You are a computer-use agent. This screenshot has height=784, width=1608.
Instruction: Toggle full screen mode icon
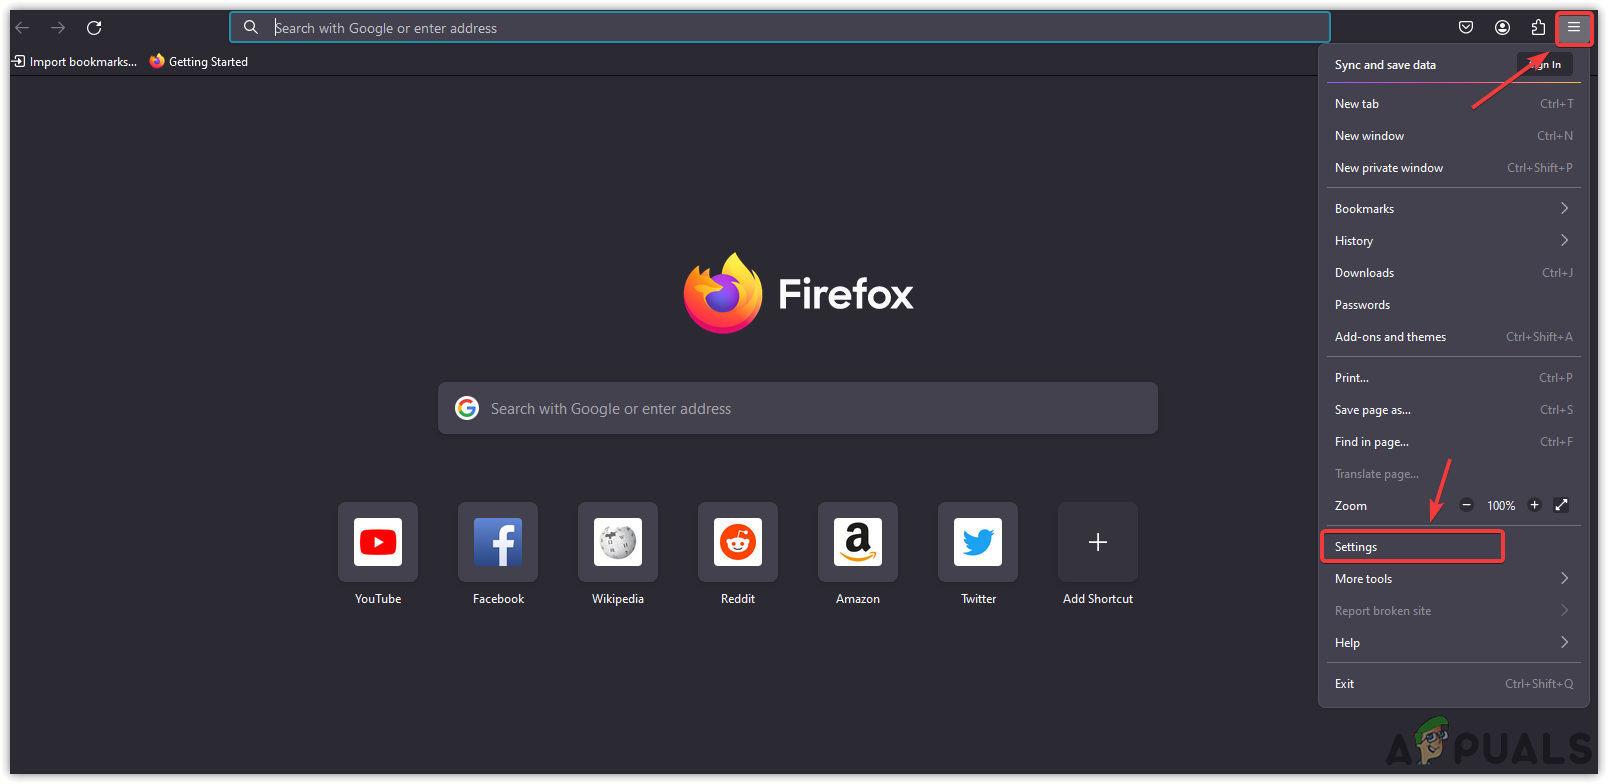[x=1562, y=505]
